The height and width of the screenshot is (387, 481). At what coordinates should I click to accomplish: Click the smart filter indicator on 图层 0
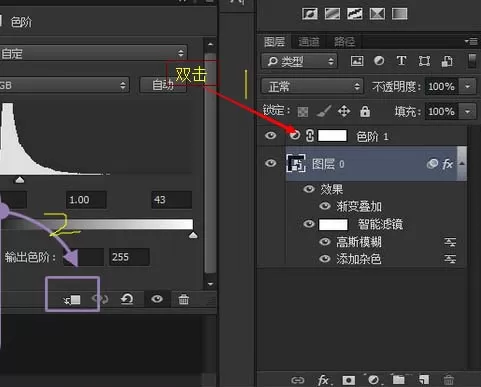432,164
